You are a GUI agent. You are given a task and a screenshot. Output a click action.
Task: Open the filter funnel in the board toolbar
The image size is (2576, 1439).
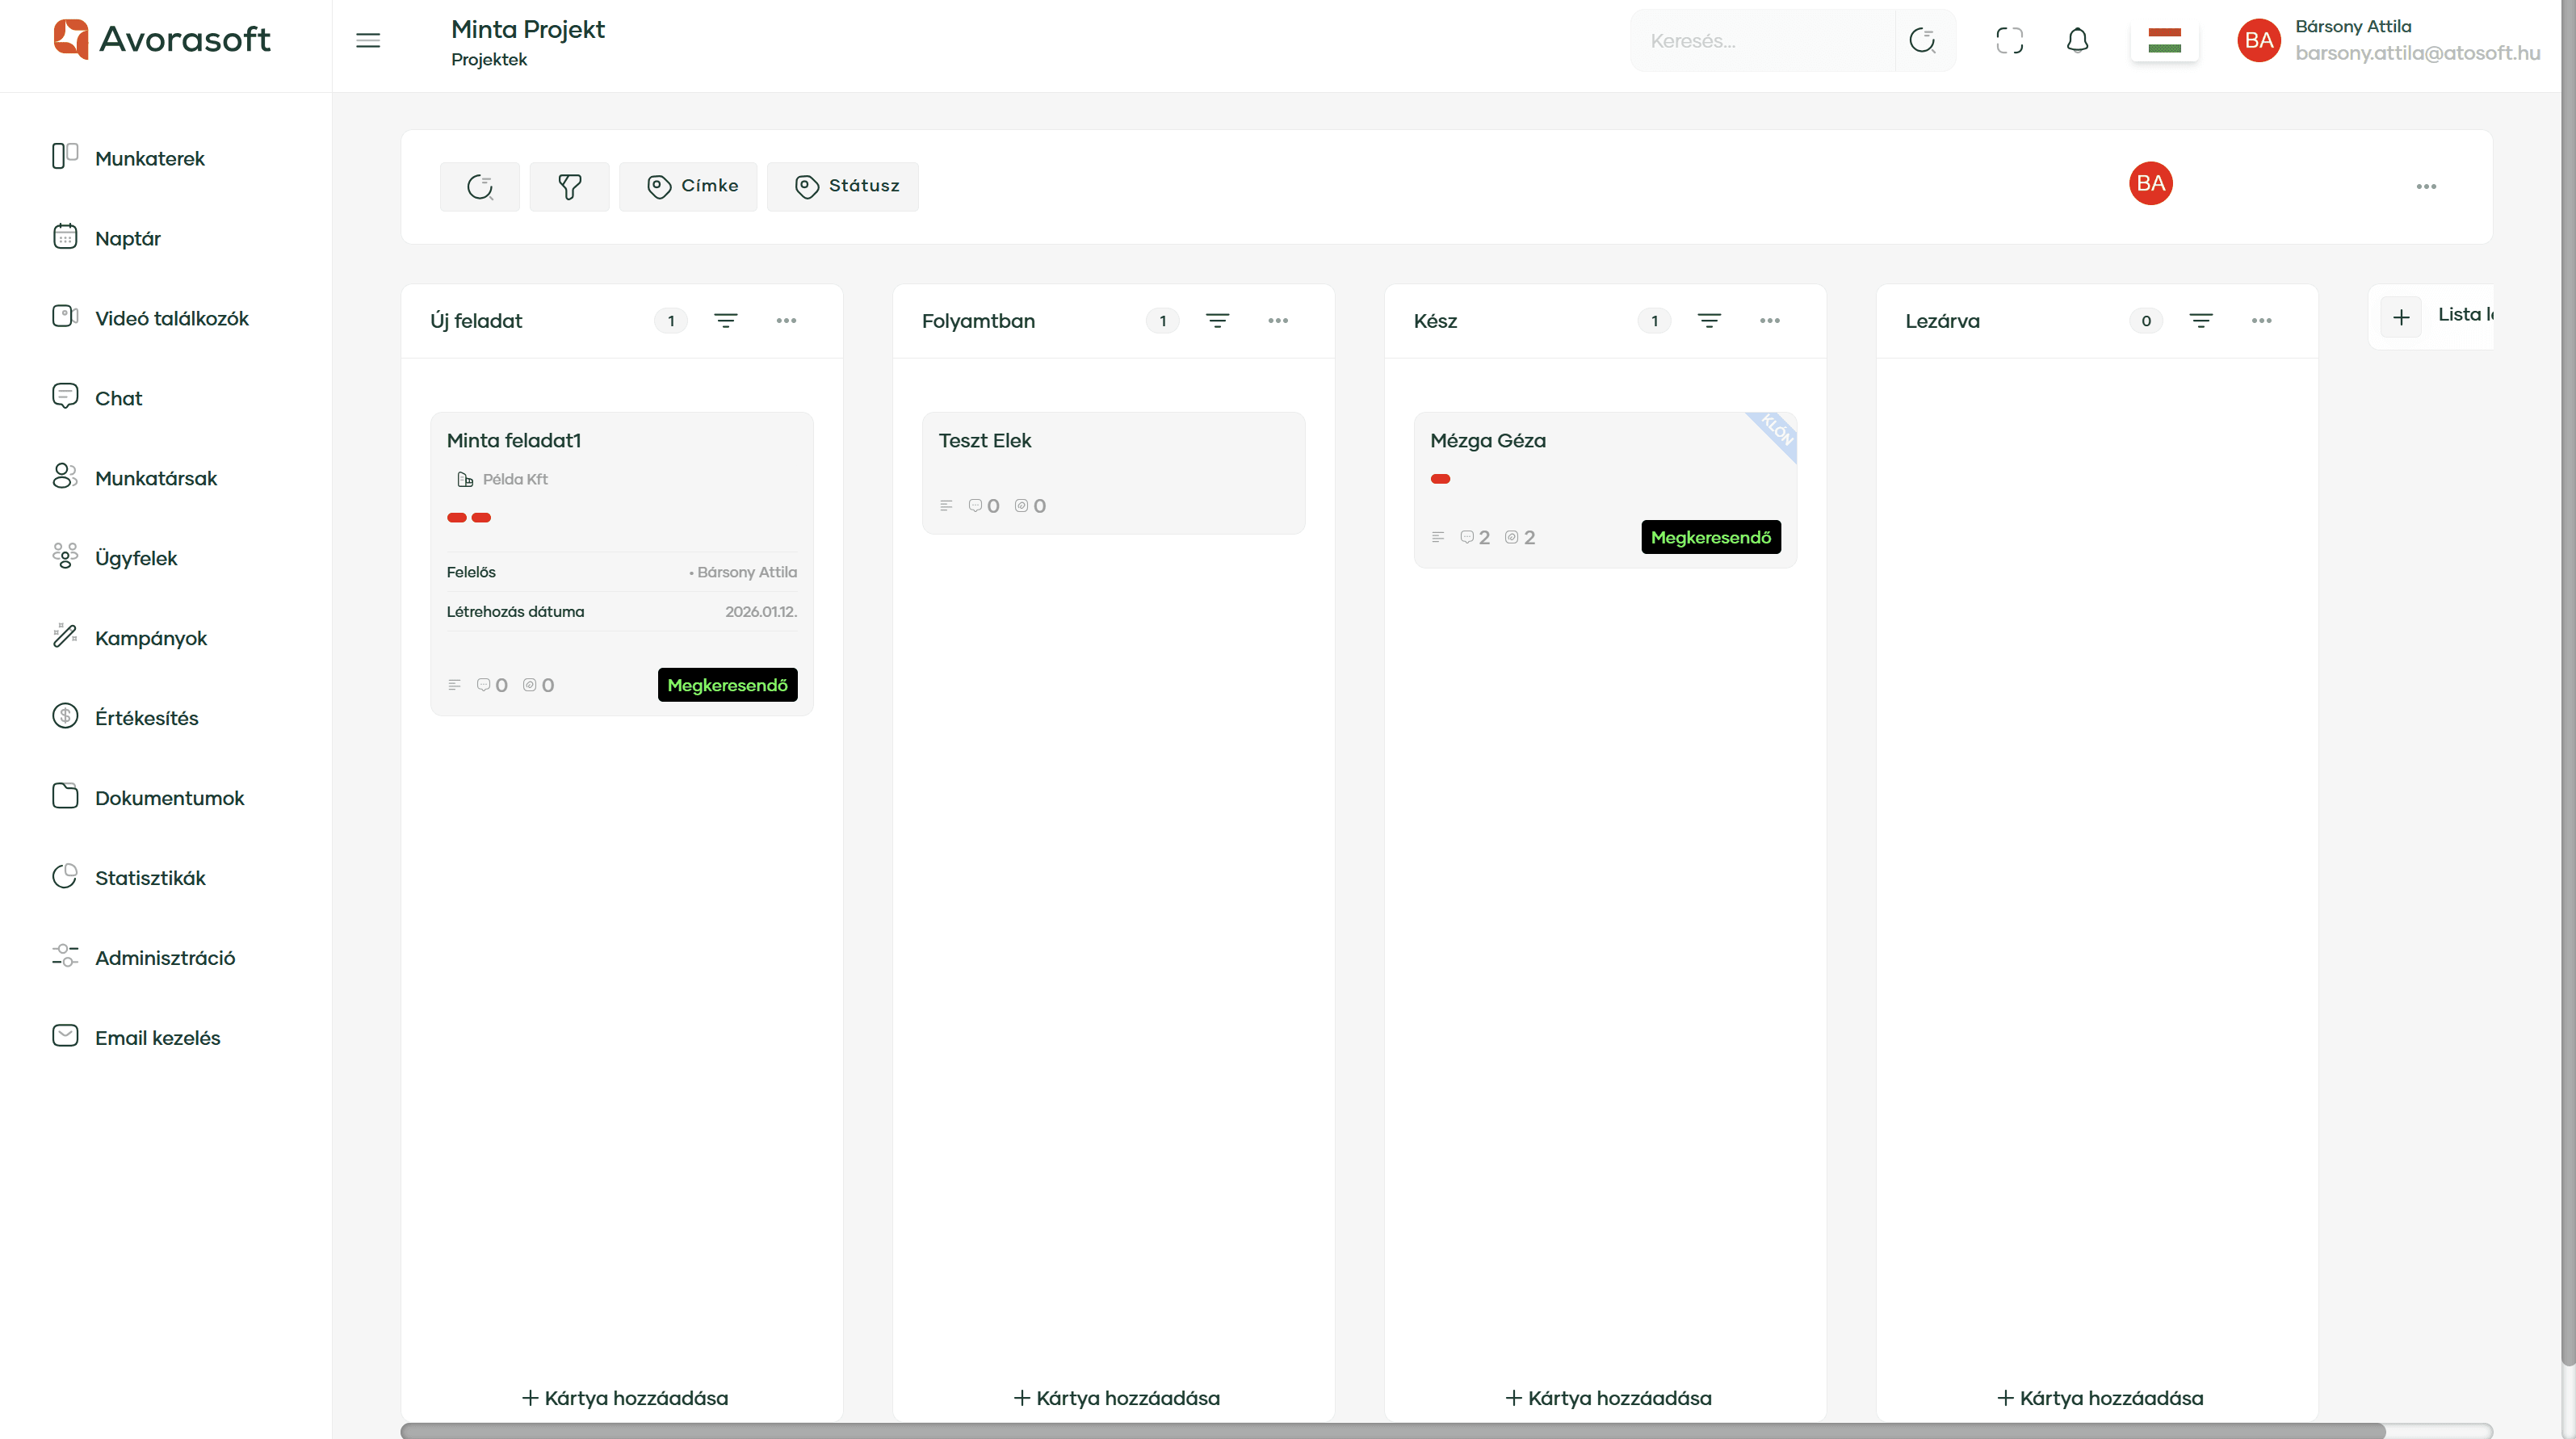(569, 186)
